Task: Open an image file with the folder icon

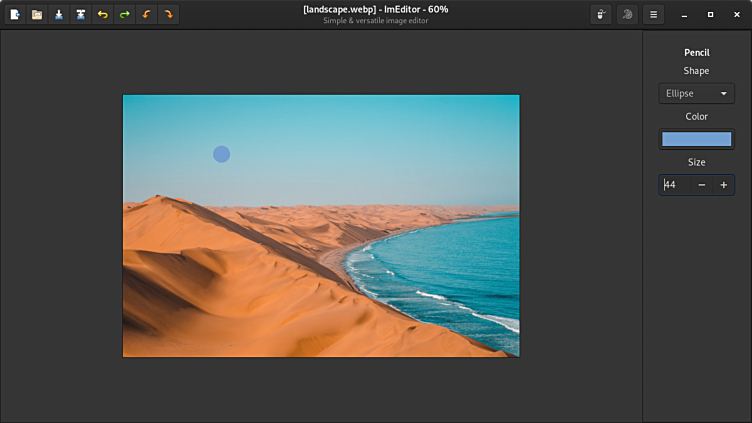Action: [37, 15]
